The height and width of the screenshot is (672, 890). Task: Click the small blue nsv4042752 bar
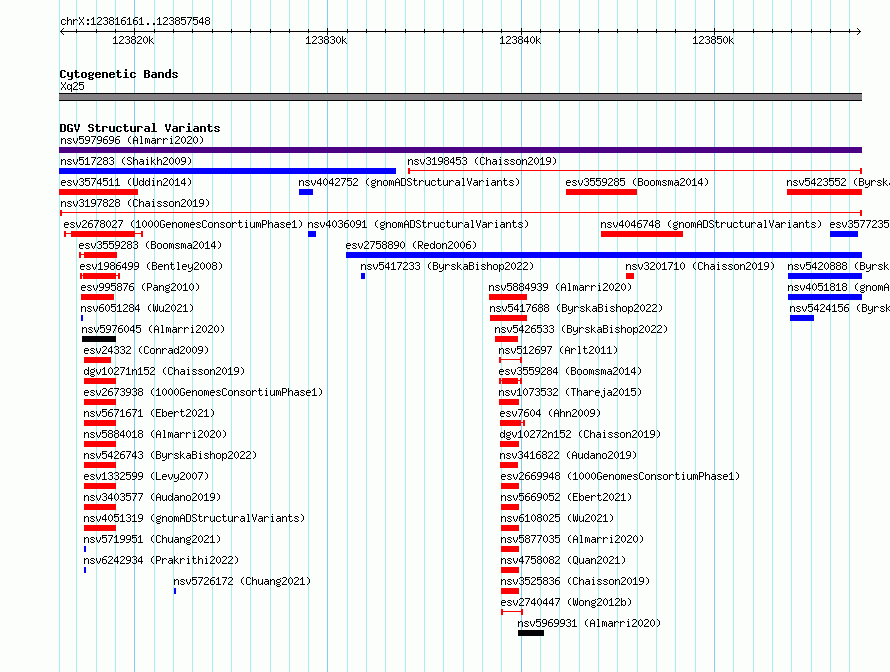306,192
